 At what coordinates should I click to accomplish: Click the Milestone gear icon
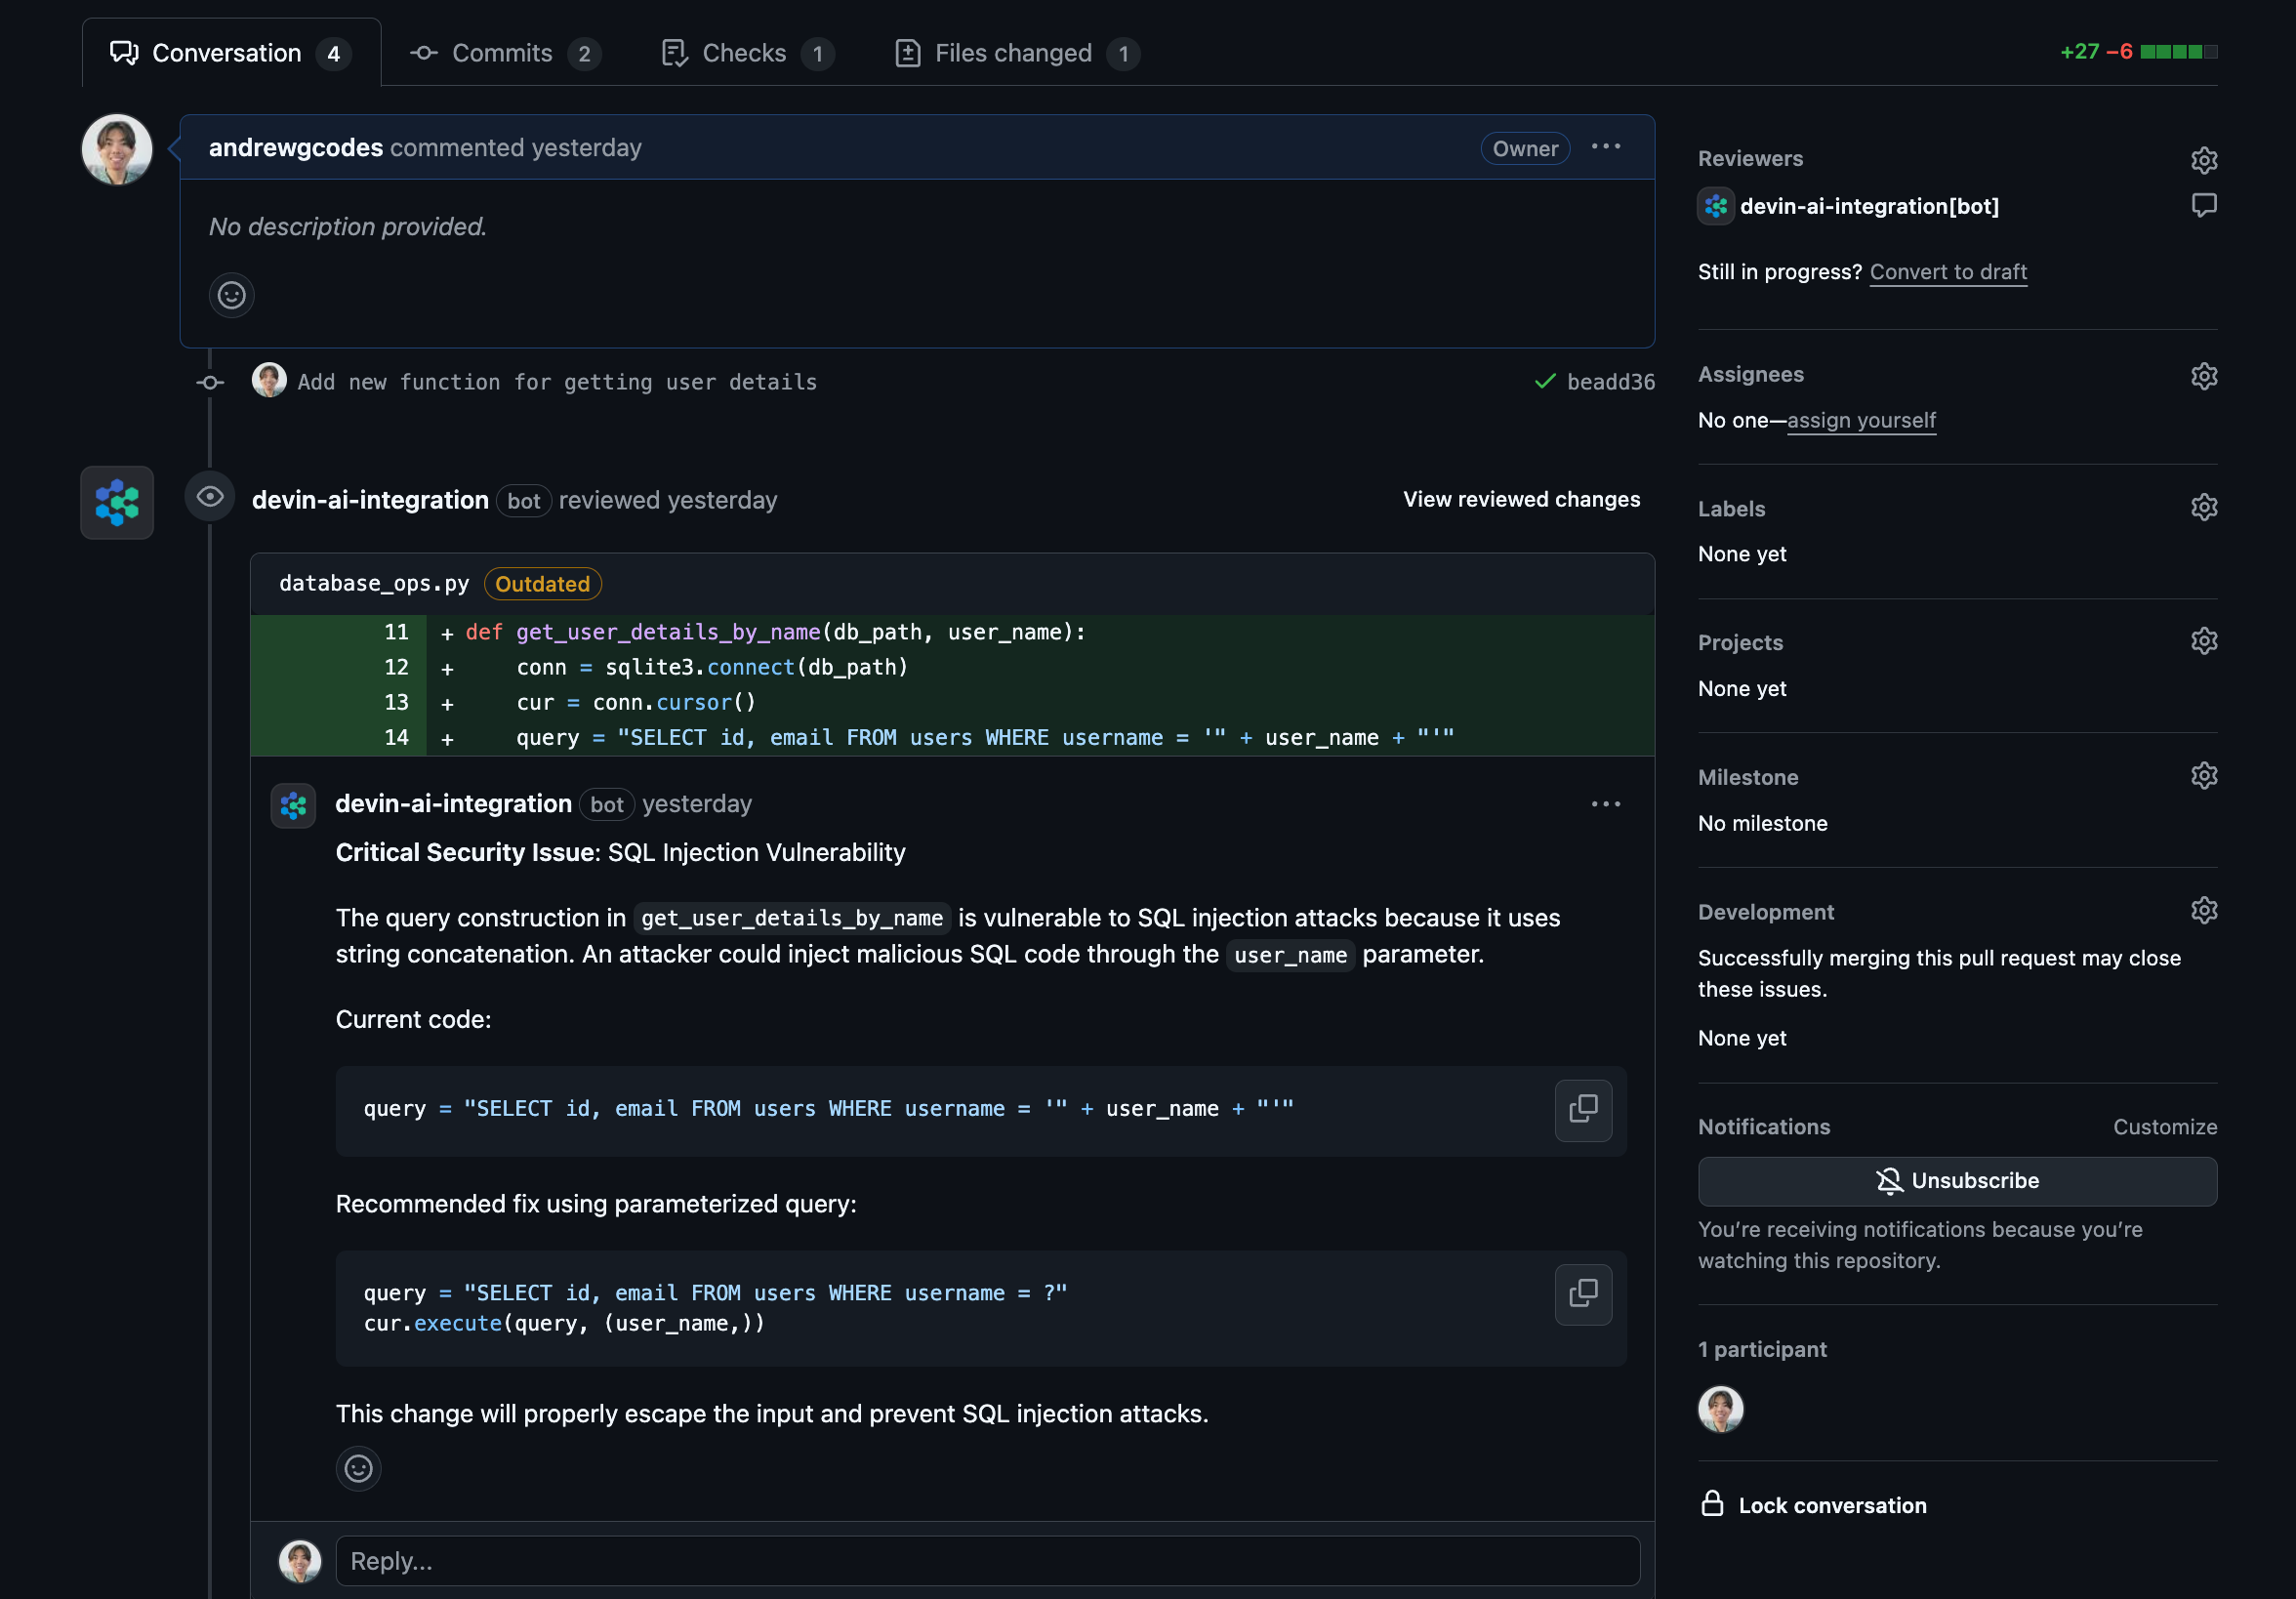point(2203,776)
